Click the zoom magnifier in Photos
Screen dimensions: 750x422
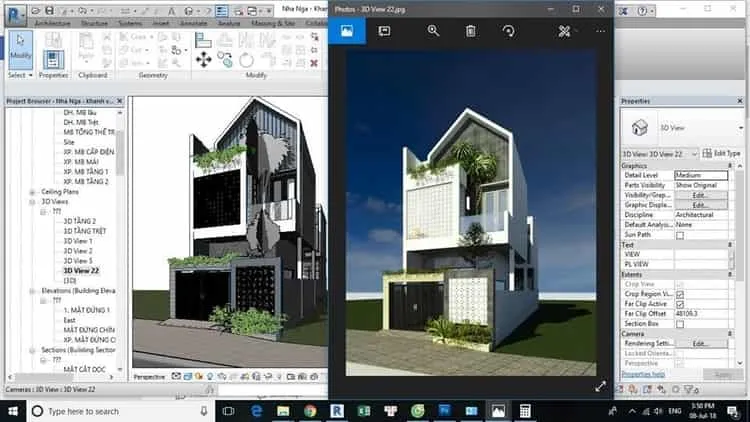click(x=433, y=31)
